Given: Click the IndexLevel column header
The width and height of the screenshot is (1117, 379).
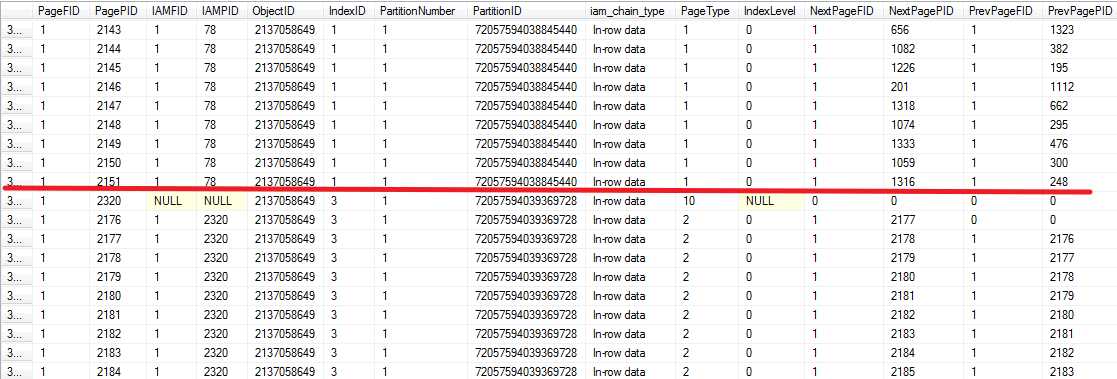Looking at the screenshot, I should coord(771,11).
